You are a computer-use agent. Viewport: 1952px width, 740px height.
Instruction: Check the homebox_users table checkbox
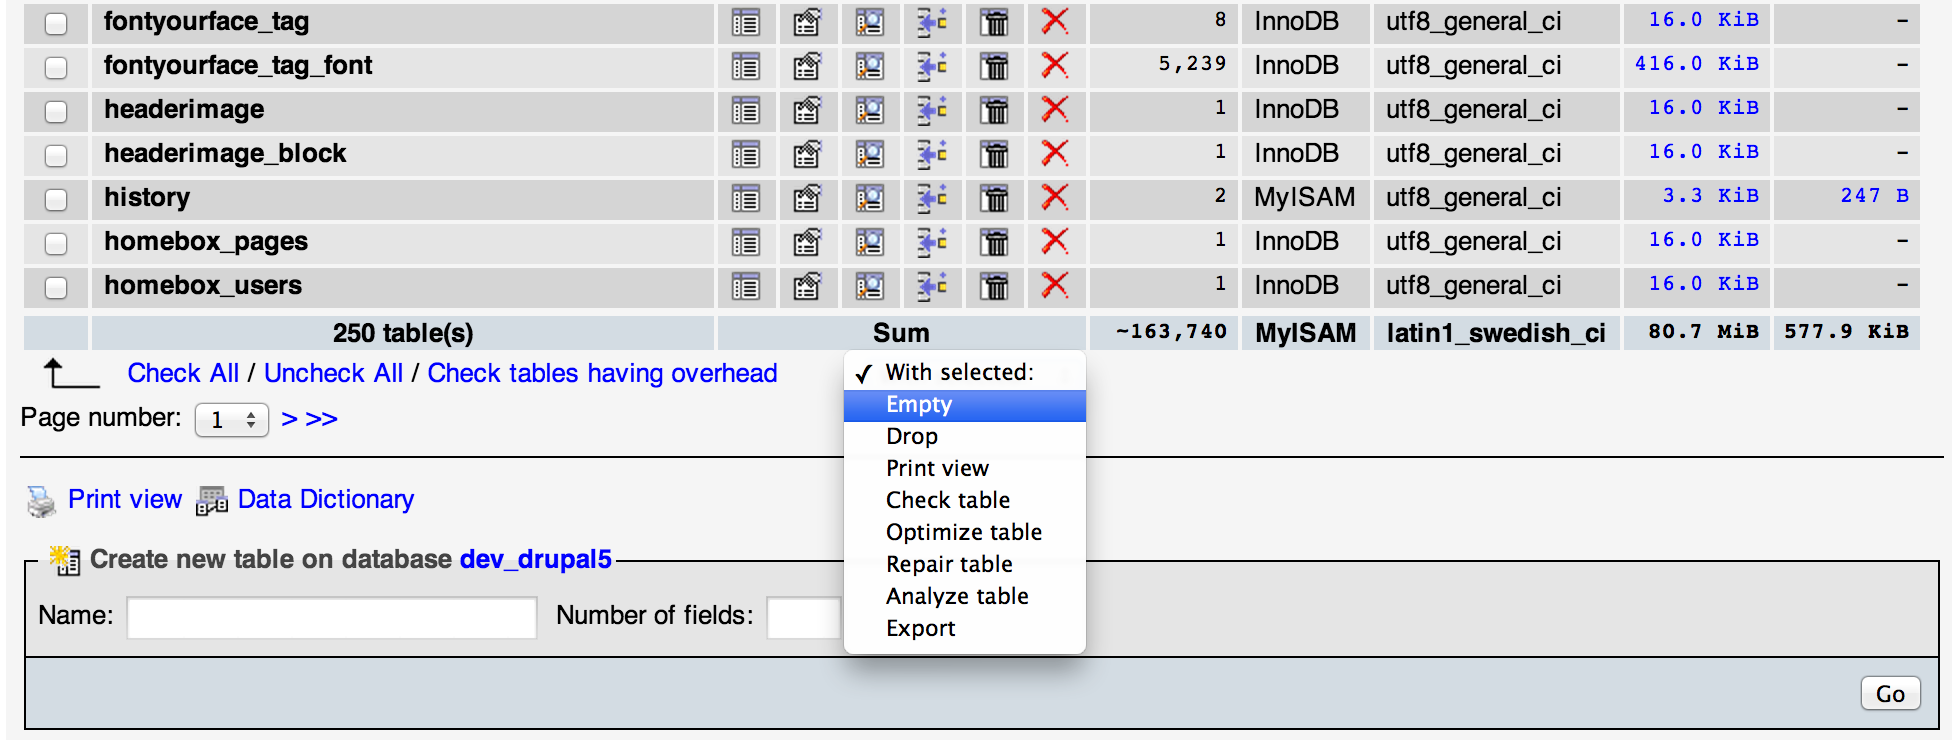coord(56,287)
